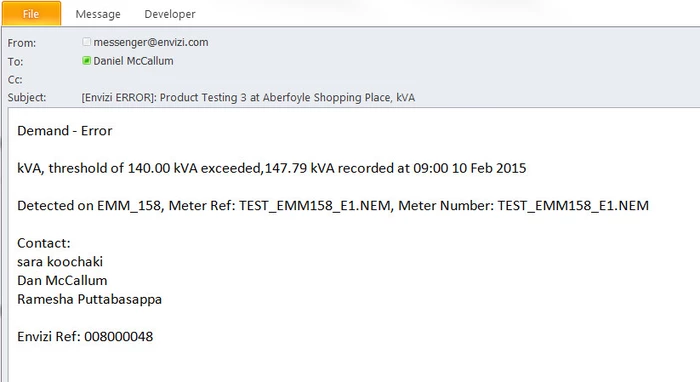Click the Cc: field label

[x=15, y=79]
